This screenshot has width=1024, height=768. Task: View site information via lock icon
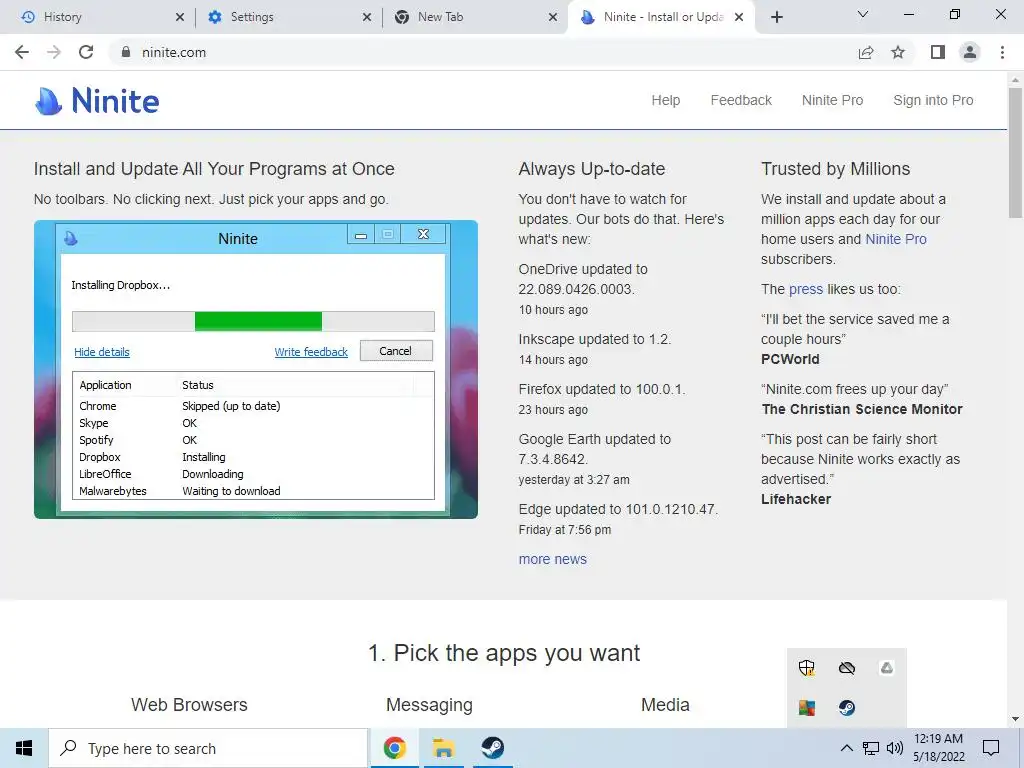point(126,52)
